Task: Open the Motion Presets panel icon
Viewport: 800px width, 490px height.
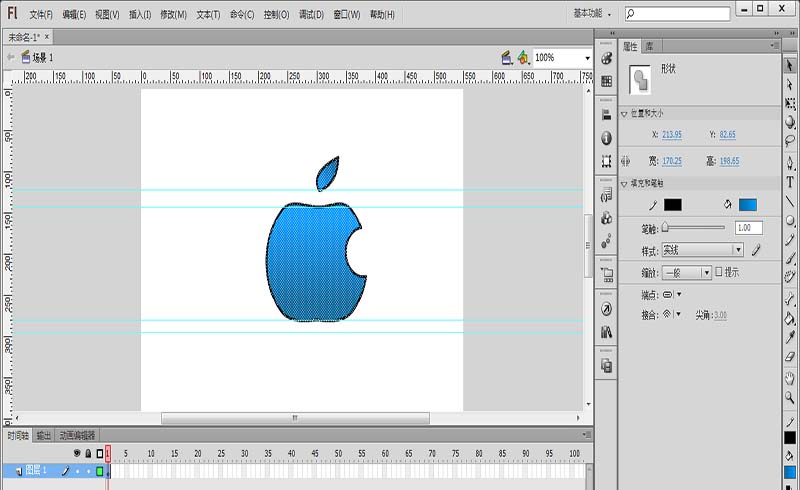Action: (x=606, y=241)
